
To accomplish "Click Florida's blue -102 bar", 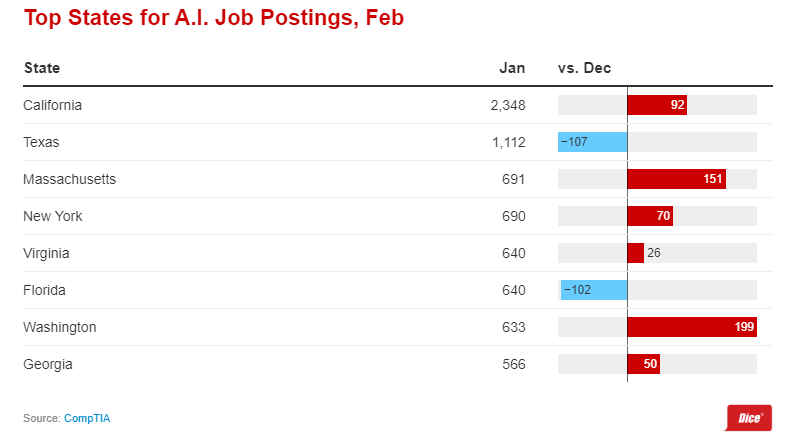I will [x=594, y=290].
